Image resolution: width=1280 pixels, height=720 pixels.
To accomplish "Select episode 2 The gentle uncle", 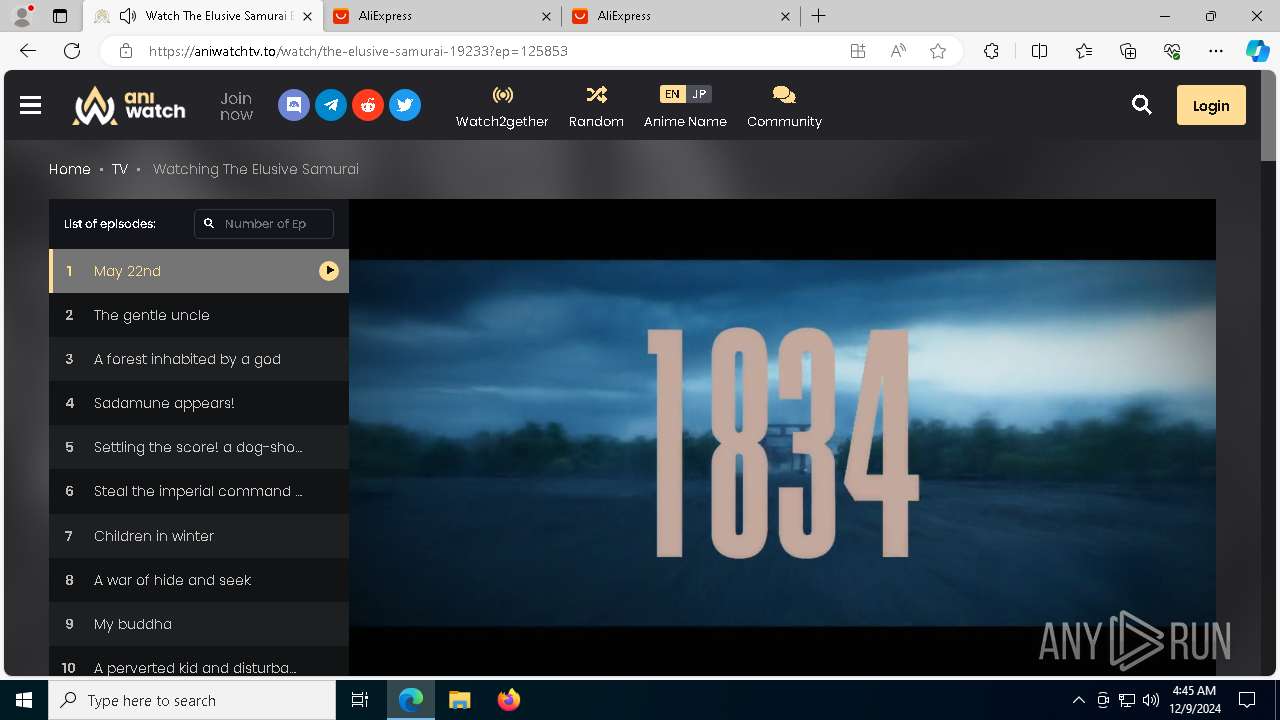I will click(x=199, y=315).
